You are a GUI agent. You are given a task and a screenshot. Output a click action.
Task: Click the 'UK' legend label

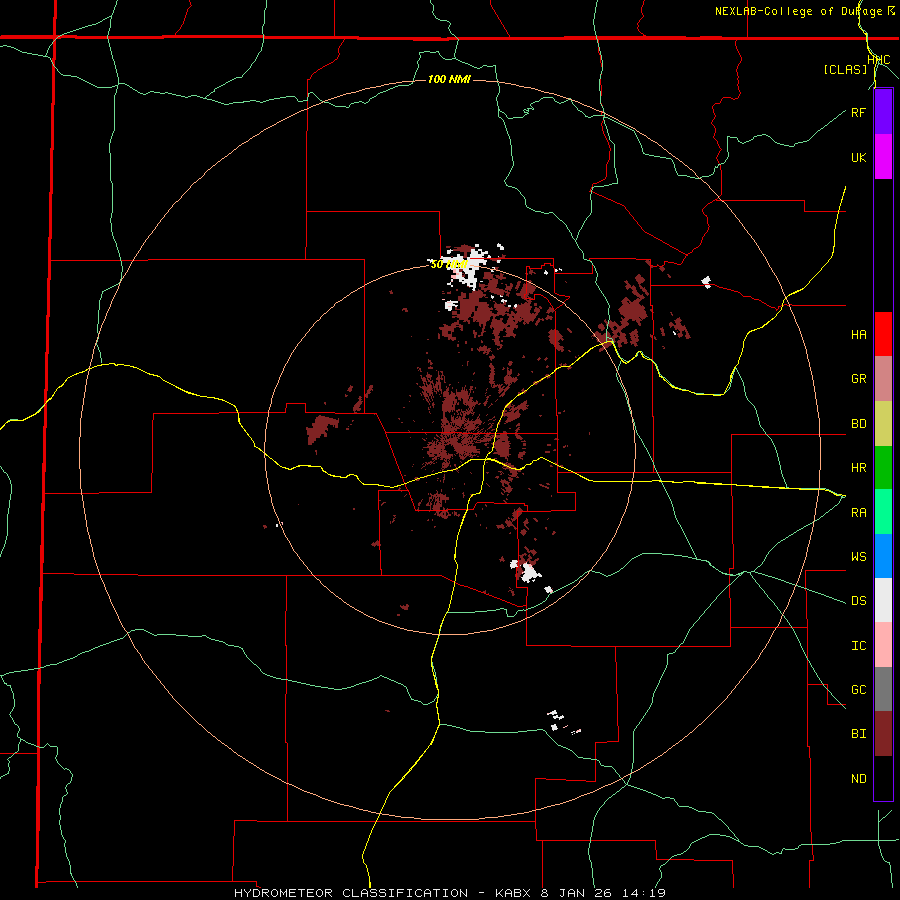858,157
